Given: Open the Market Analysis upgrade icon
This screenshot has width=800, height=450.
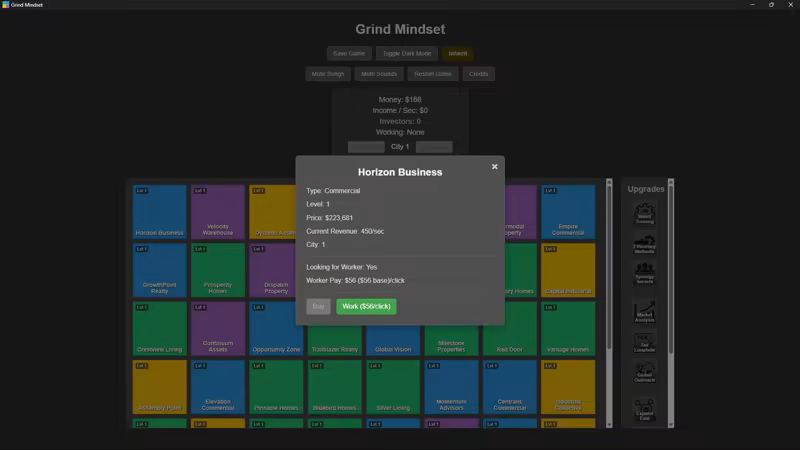Looking at the screenshot, I should click(x=644, y=313).
